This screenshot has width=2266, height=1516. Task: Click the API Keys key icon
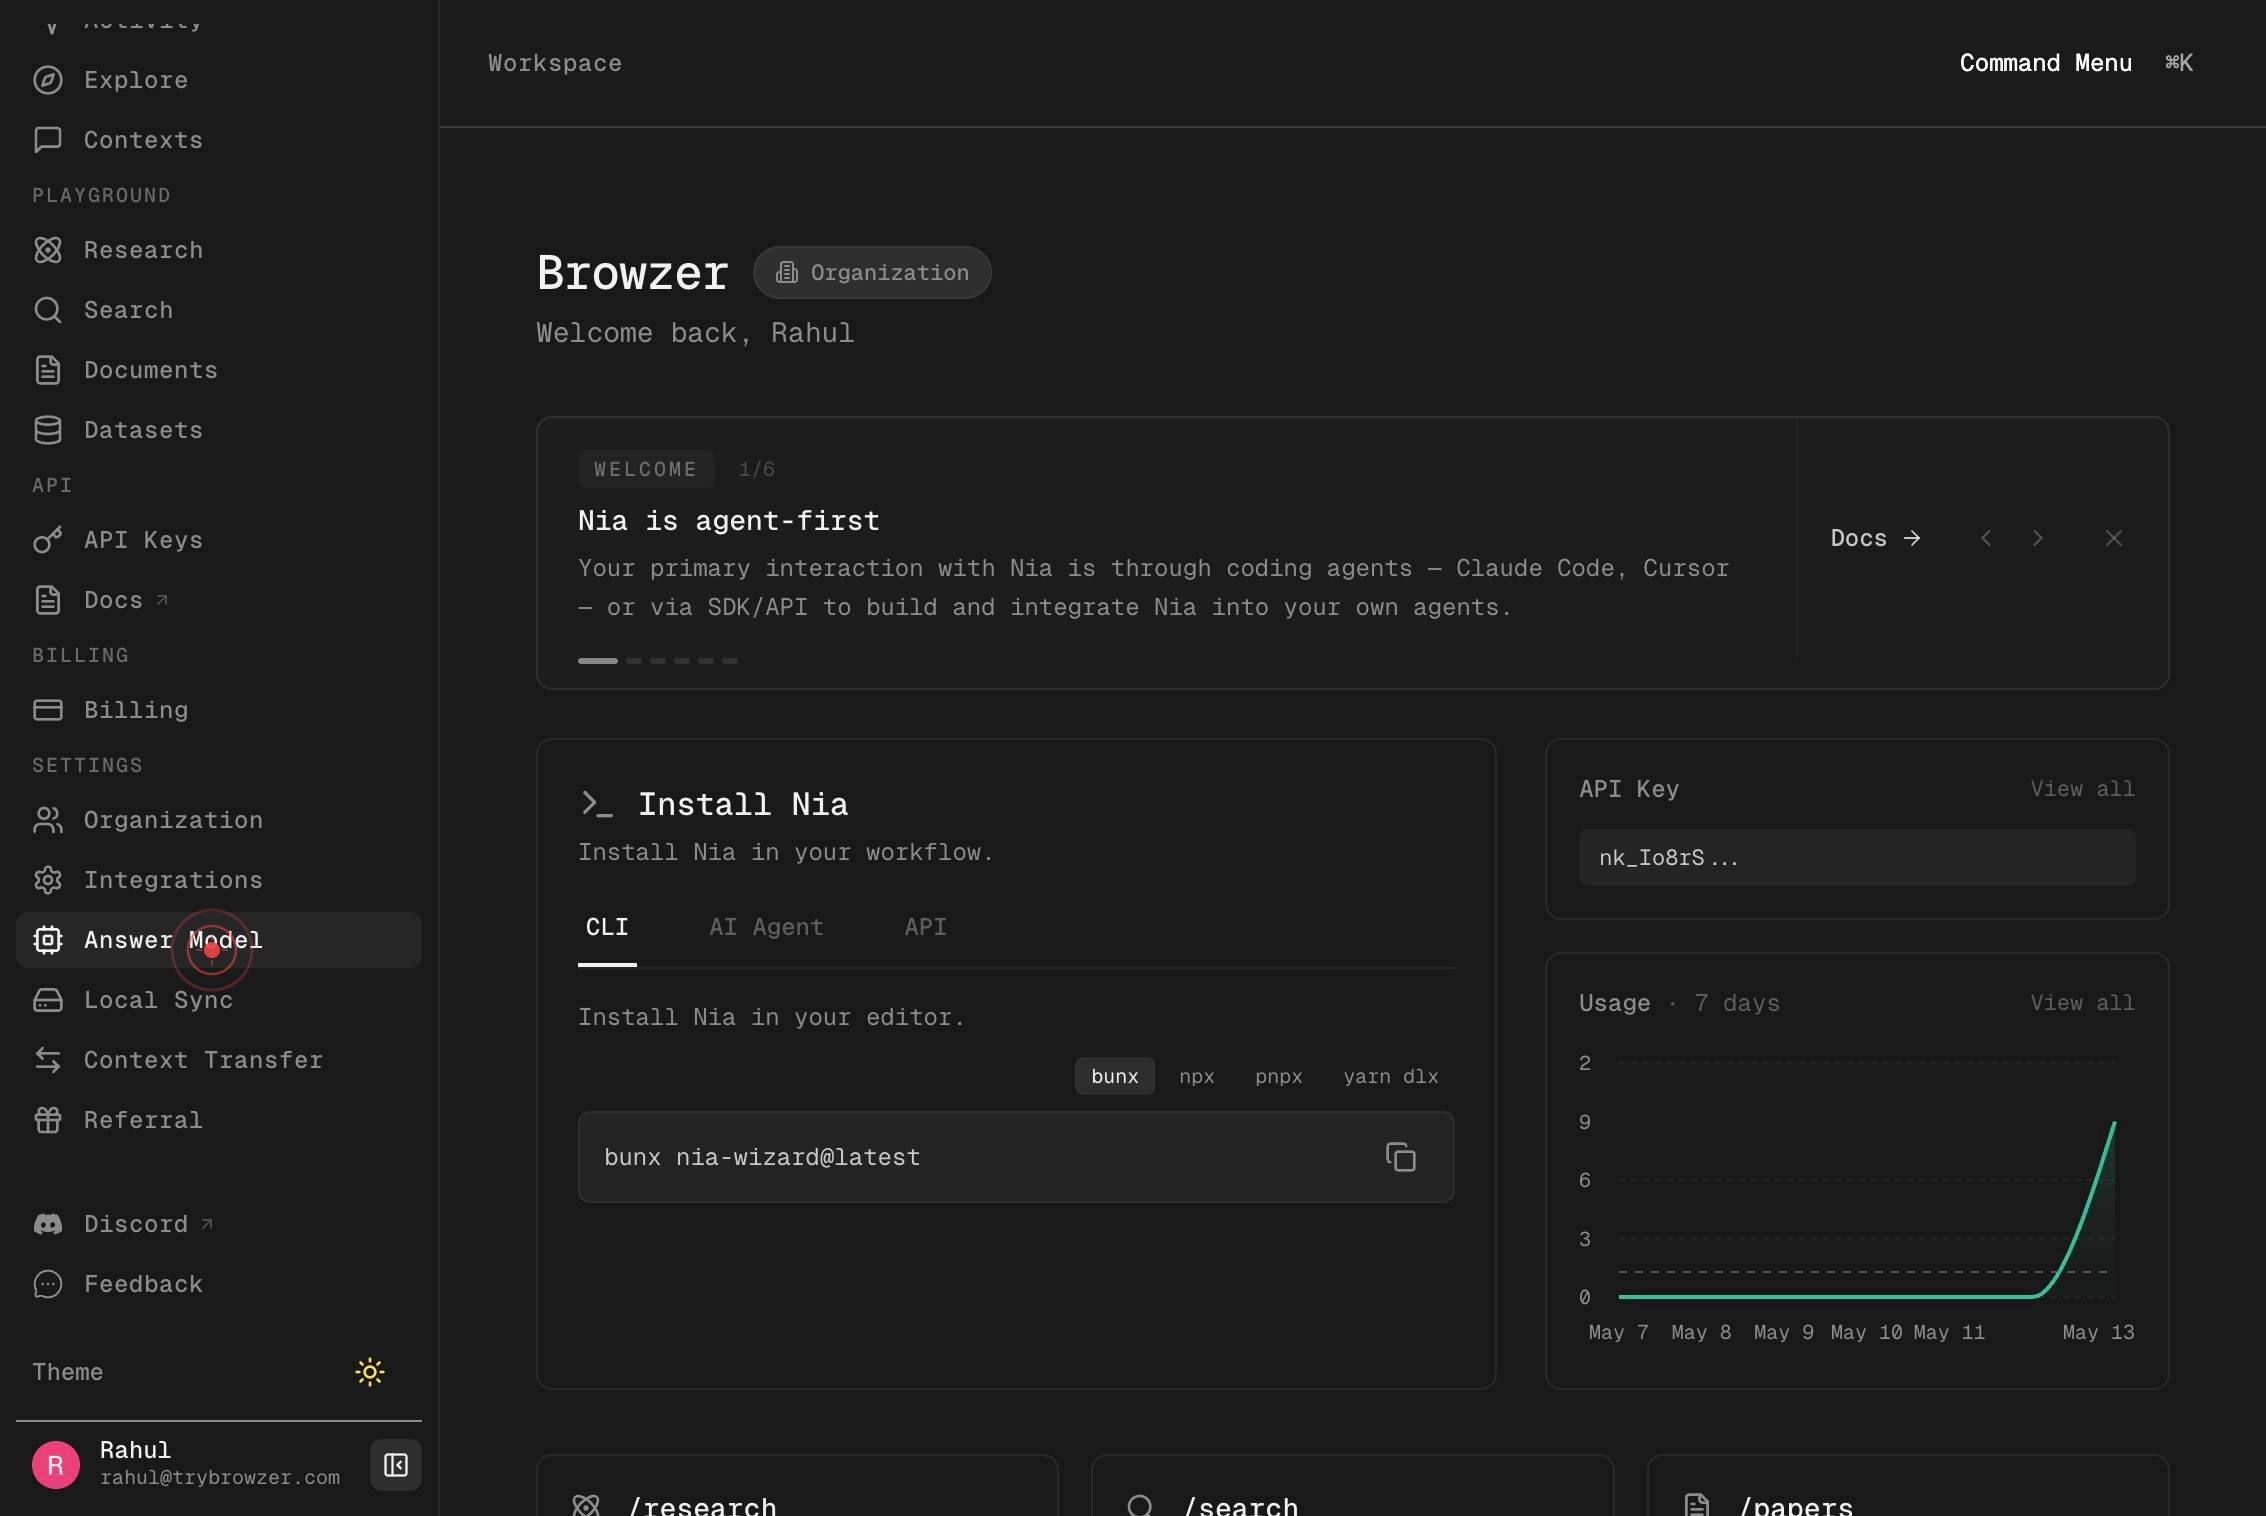tap(48, 540)
